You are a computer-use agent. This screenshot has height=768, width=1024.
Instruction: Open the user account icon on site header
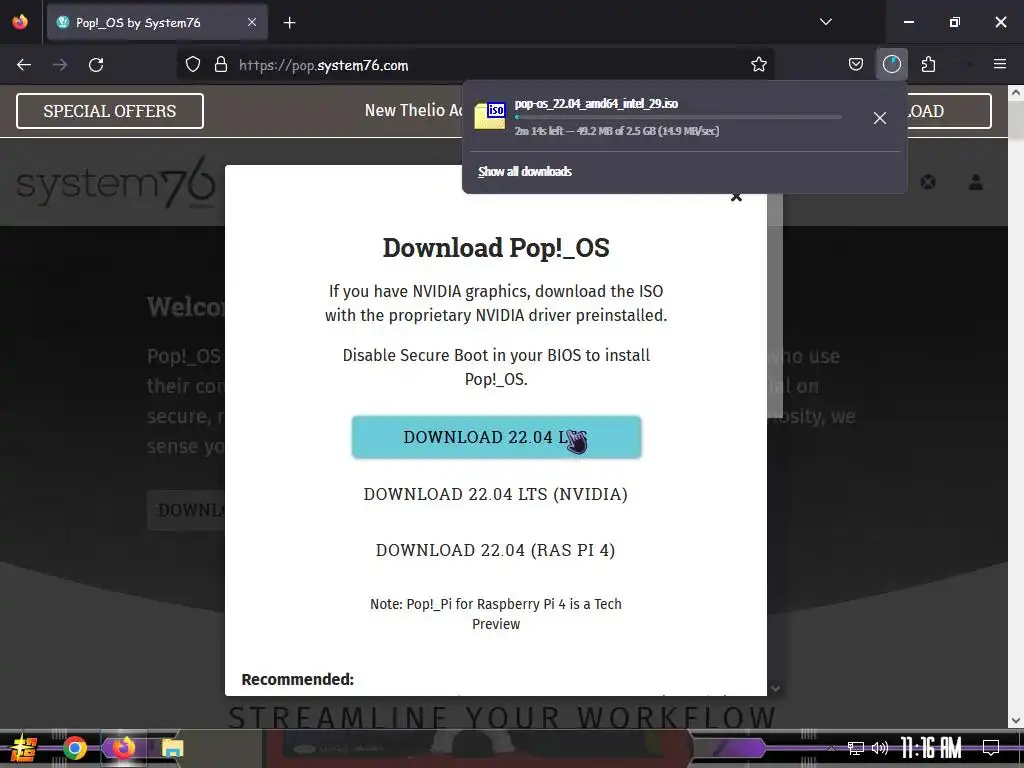976,182
